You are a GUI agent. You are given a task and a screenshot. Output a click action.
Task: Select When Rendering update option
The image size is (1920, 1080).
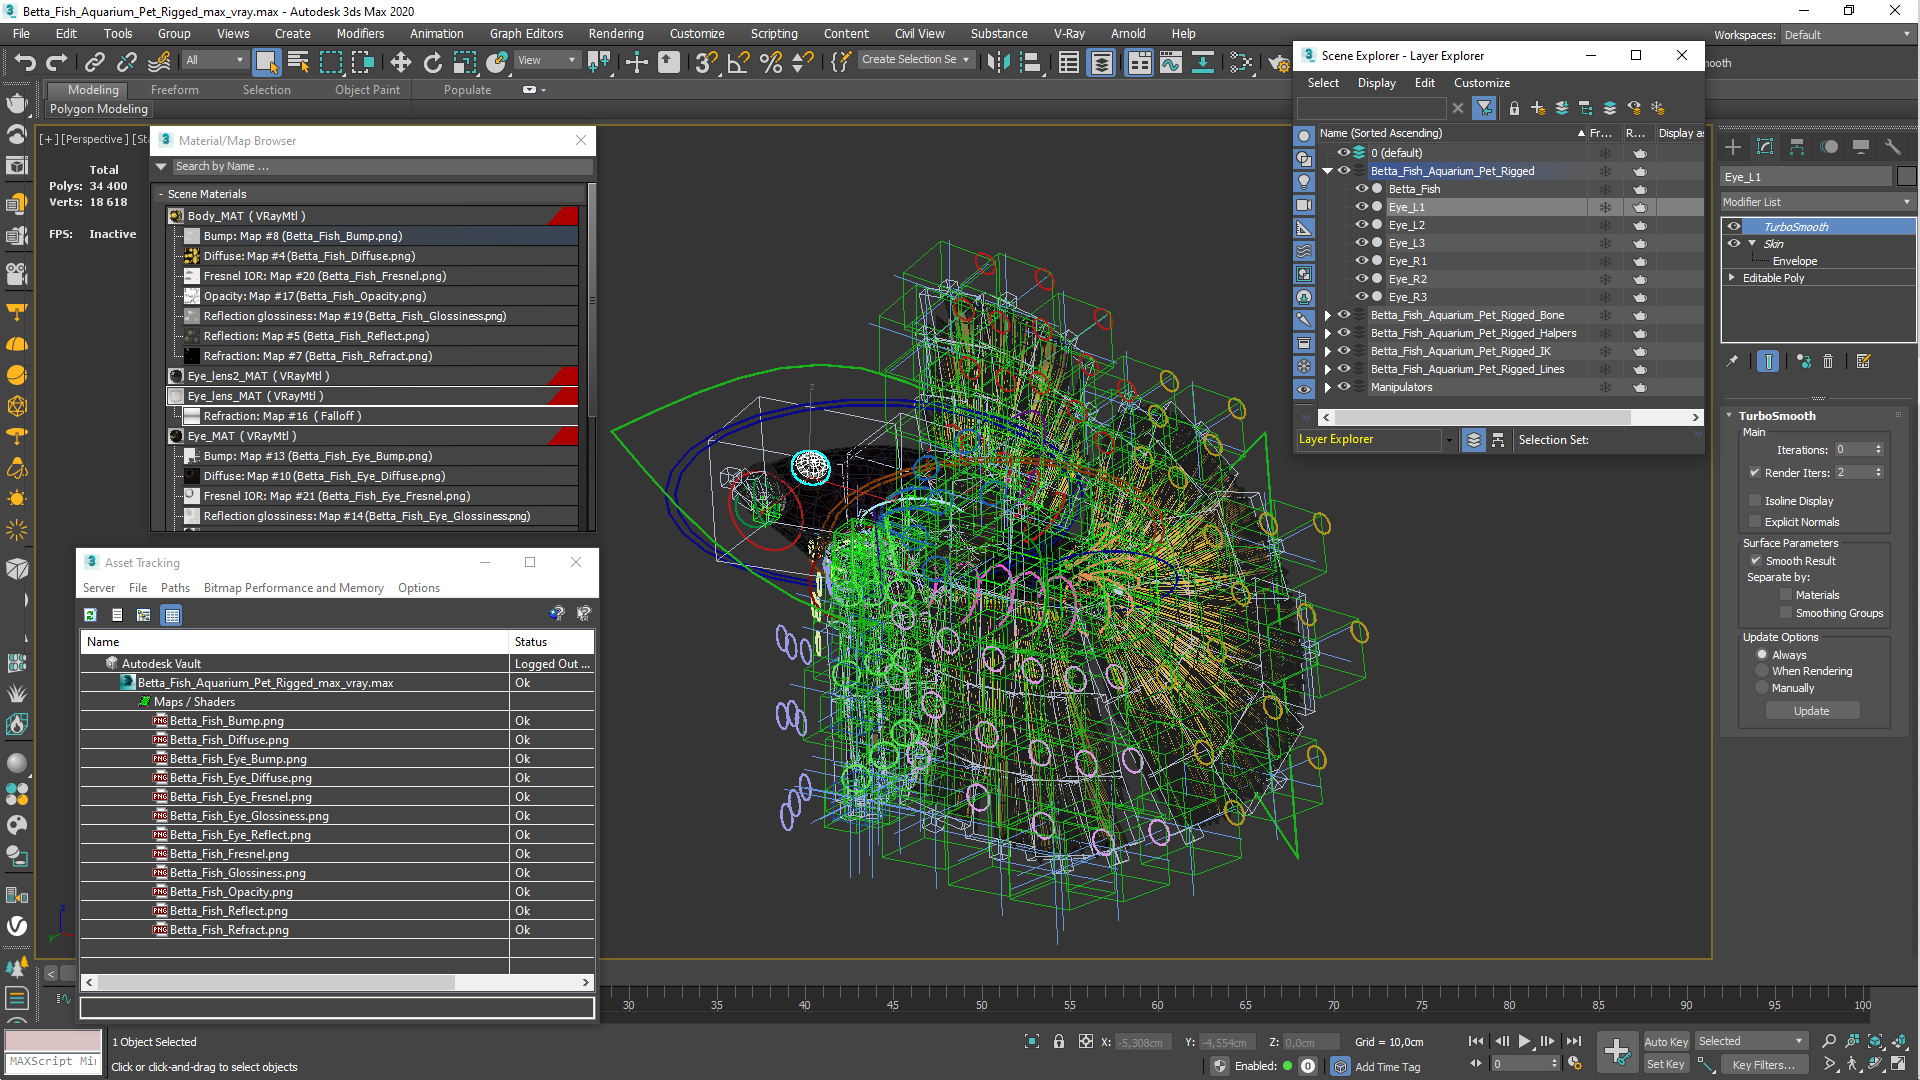(x=1762, y=671)
